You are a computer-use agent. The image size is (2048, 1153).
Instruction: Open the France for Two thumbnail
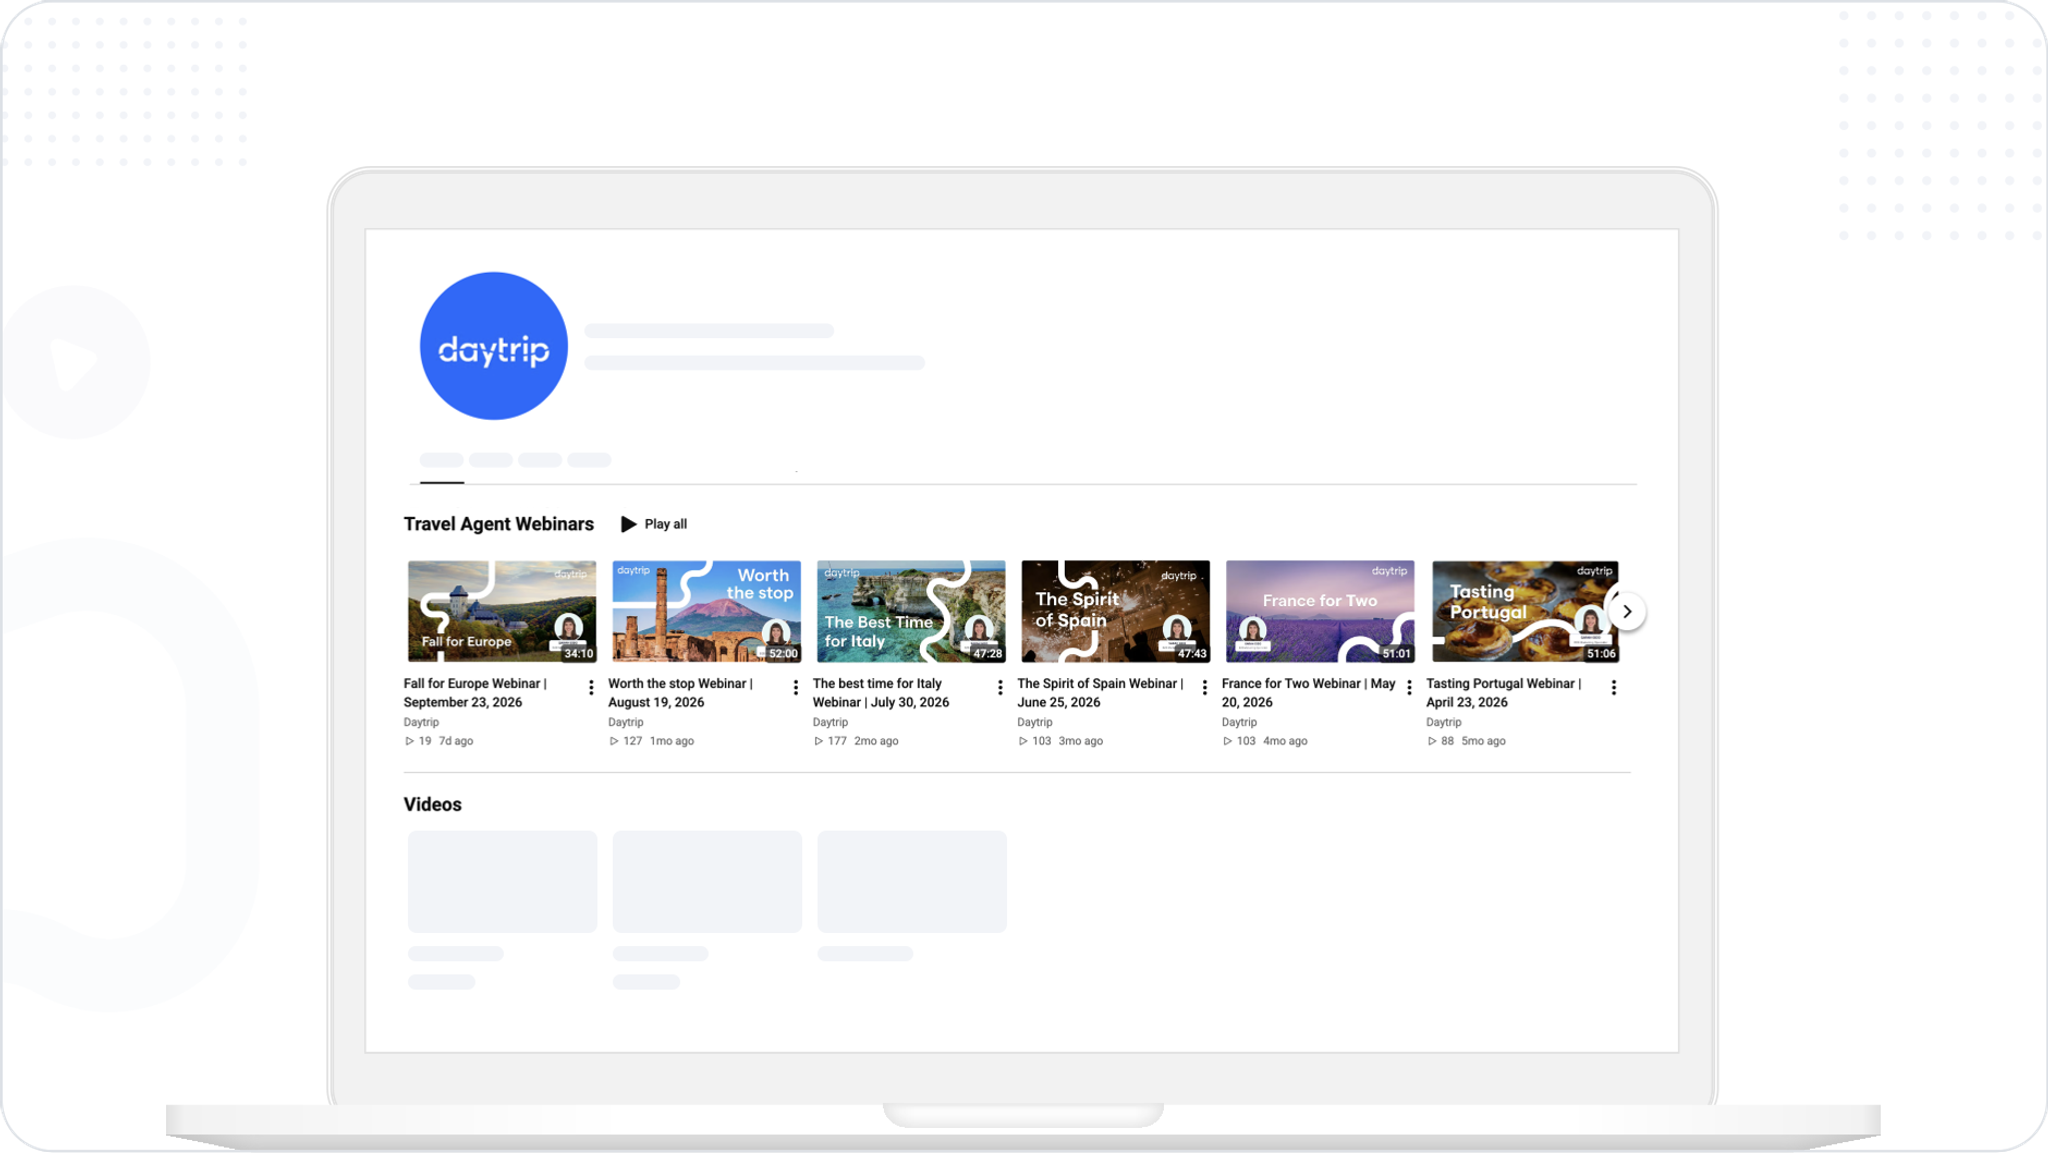click(x=1320, y=611)
